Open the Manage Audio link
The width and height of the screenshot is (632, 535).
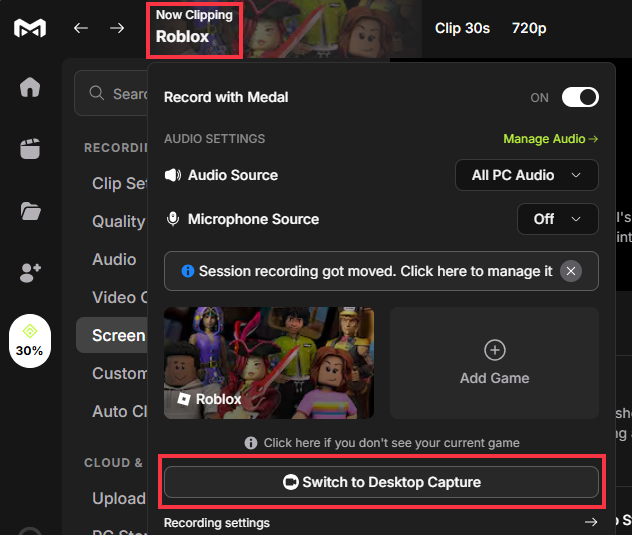(550, 139)
